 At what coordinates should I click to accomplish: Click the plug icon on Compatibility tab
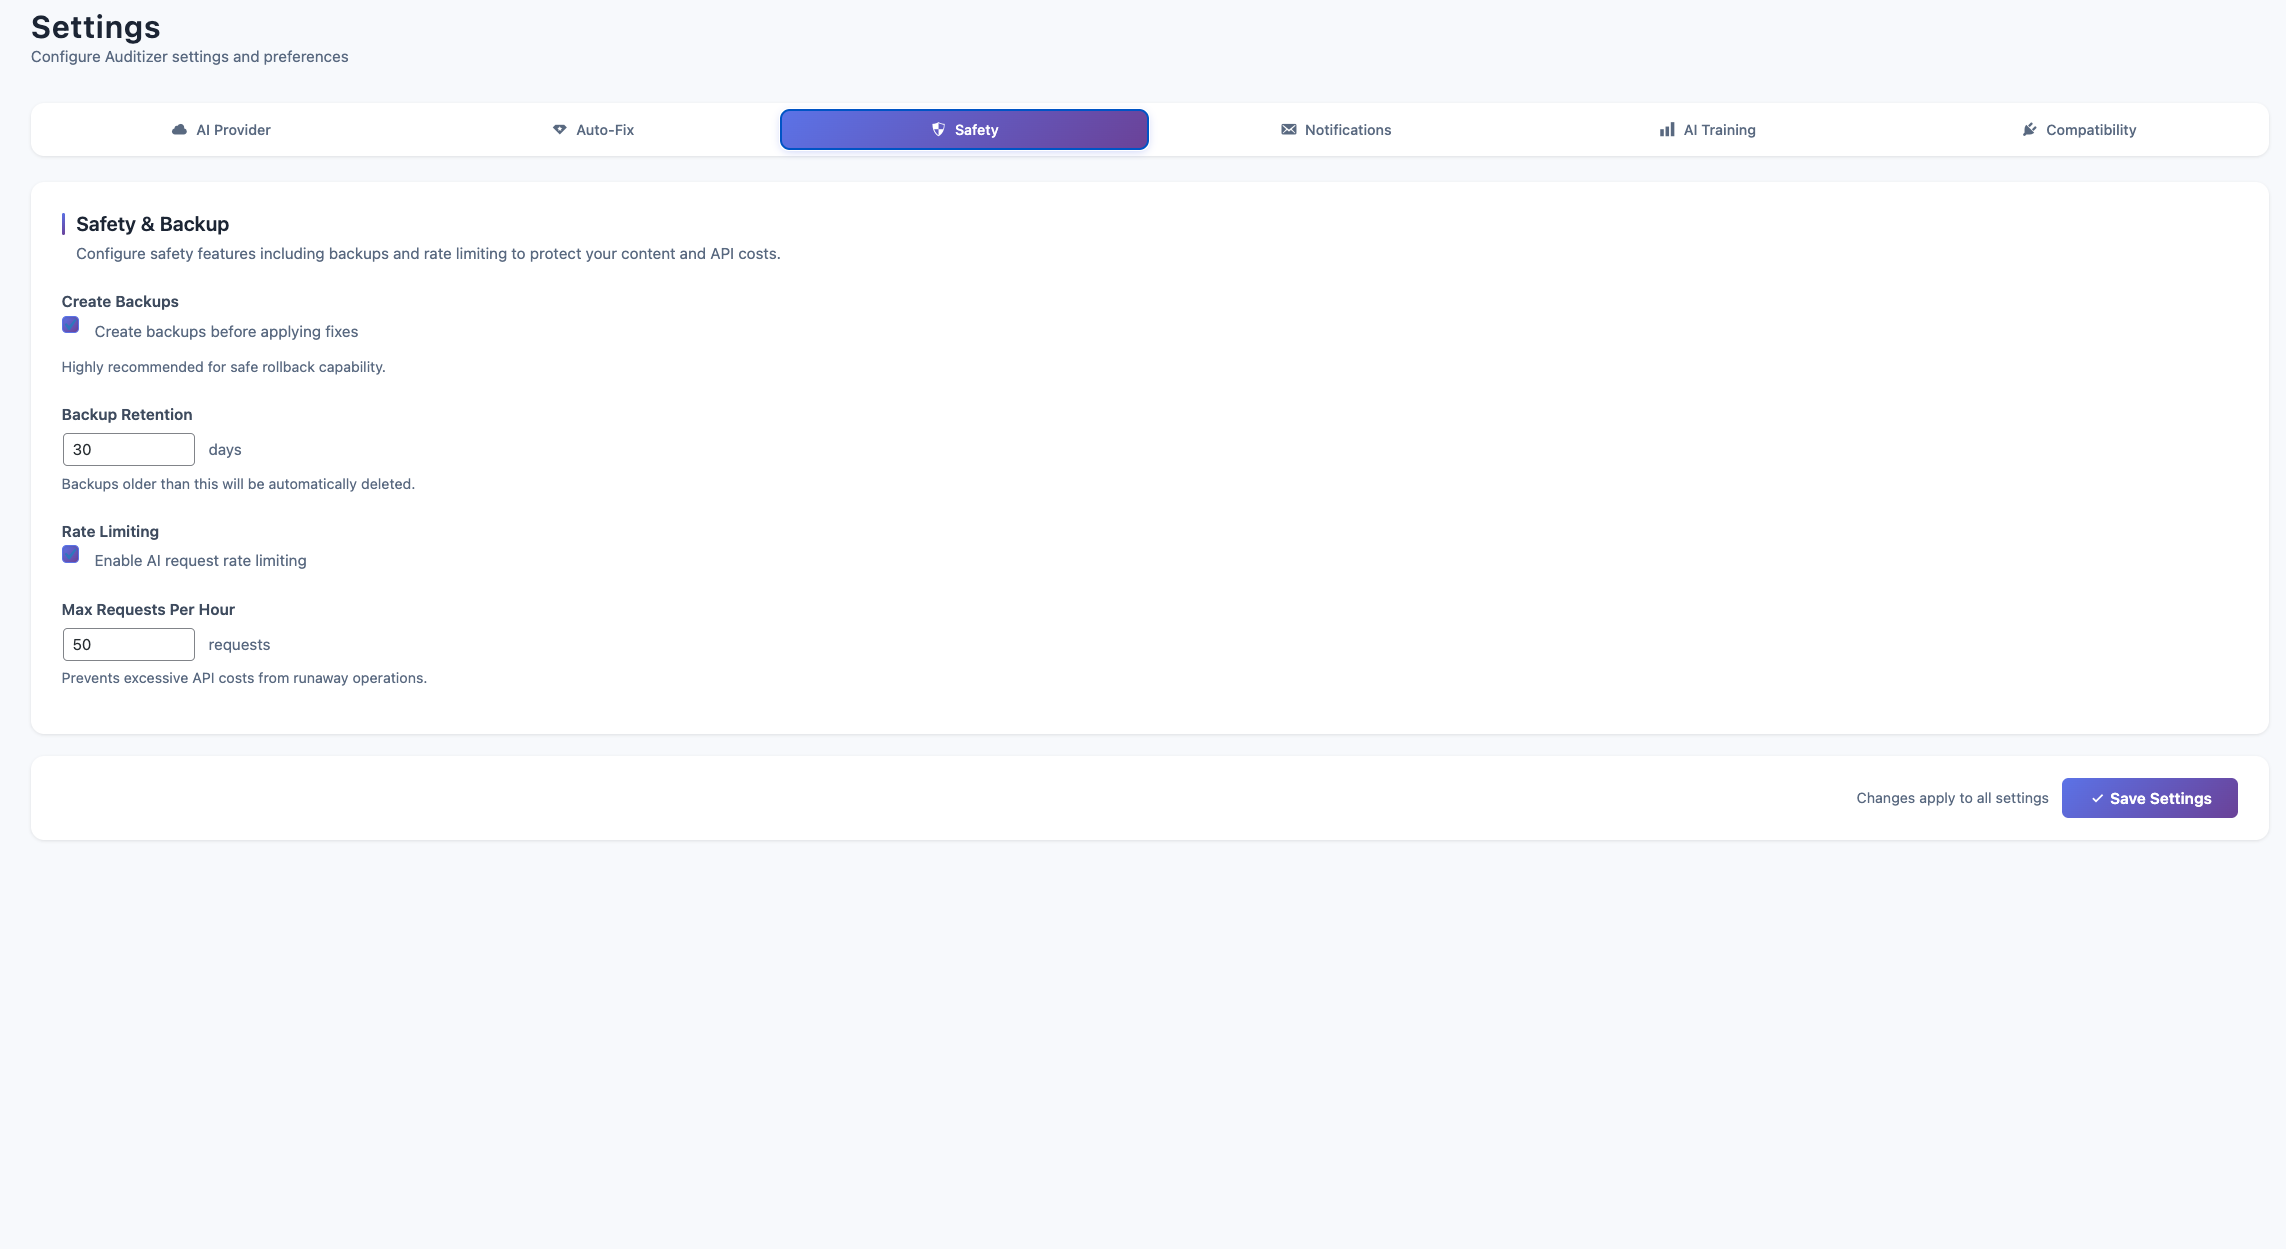(2029, 130)
